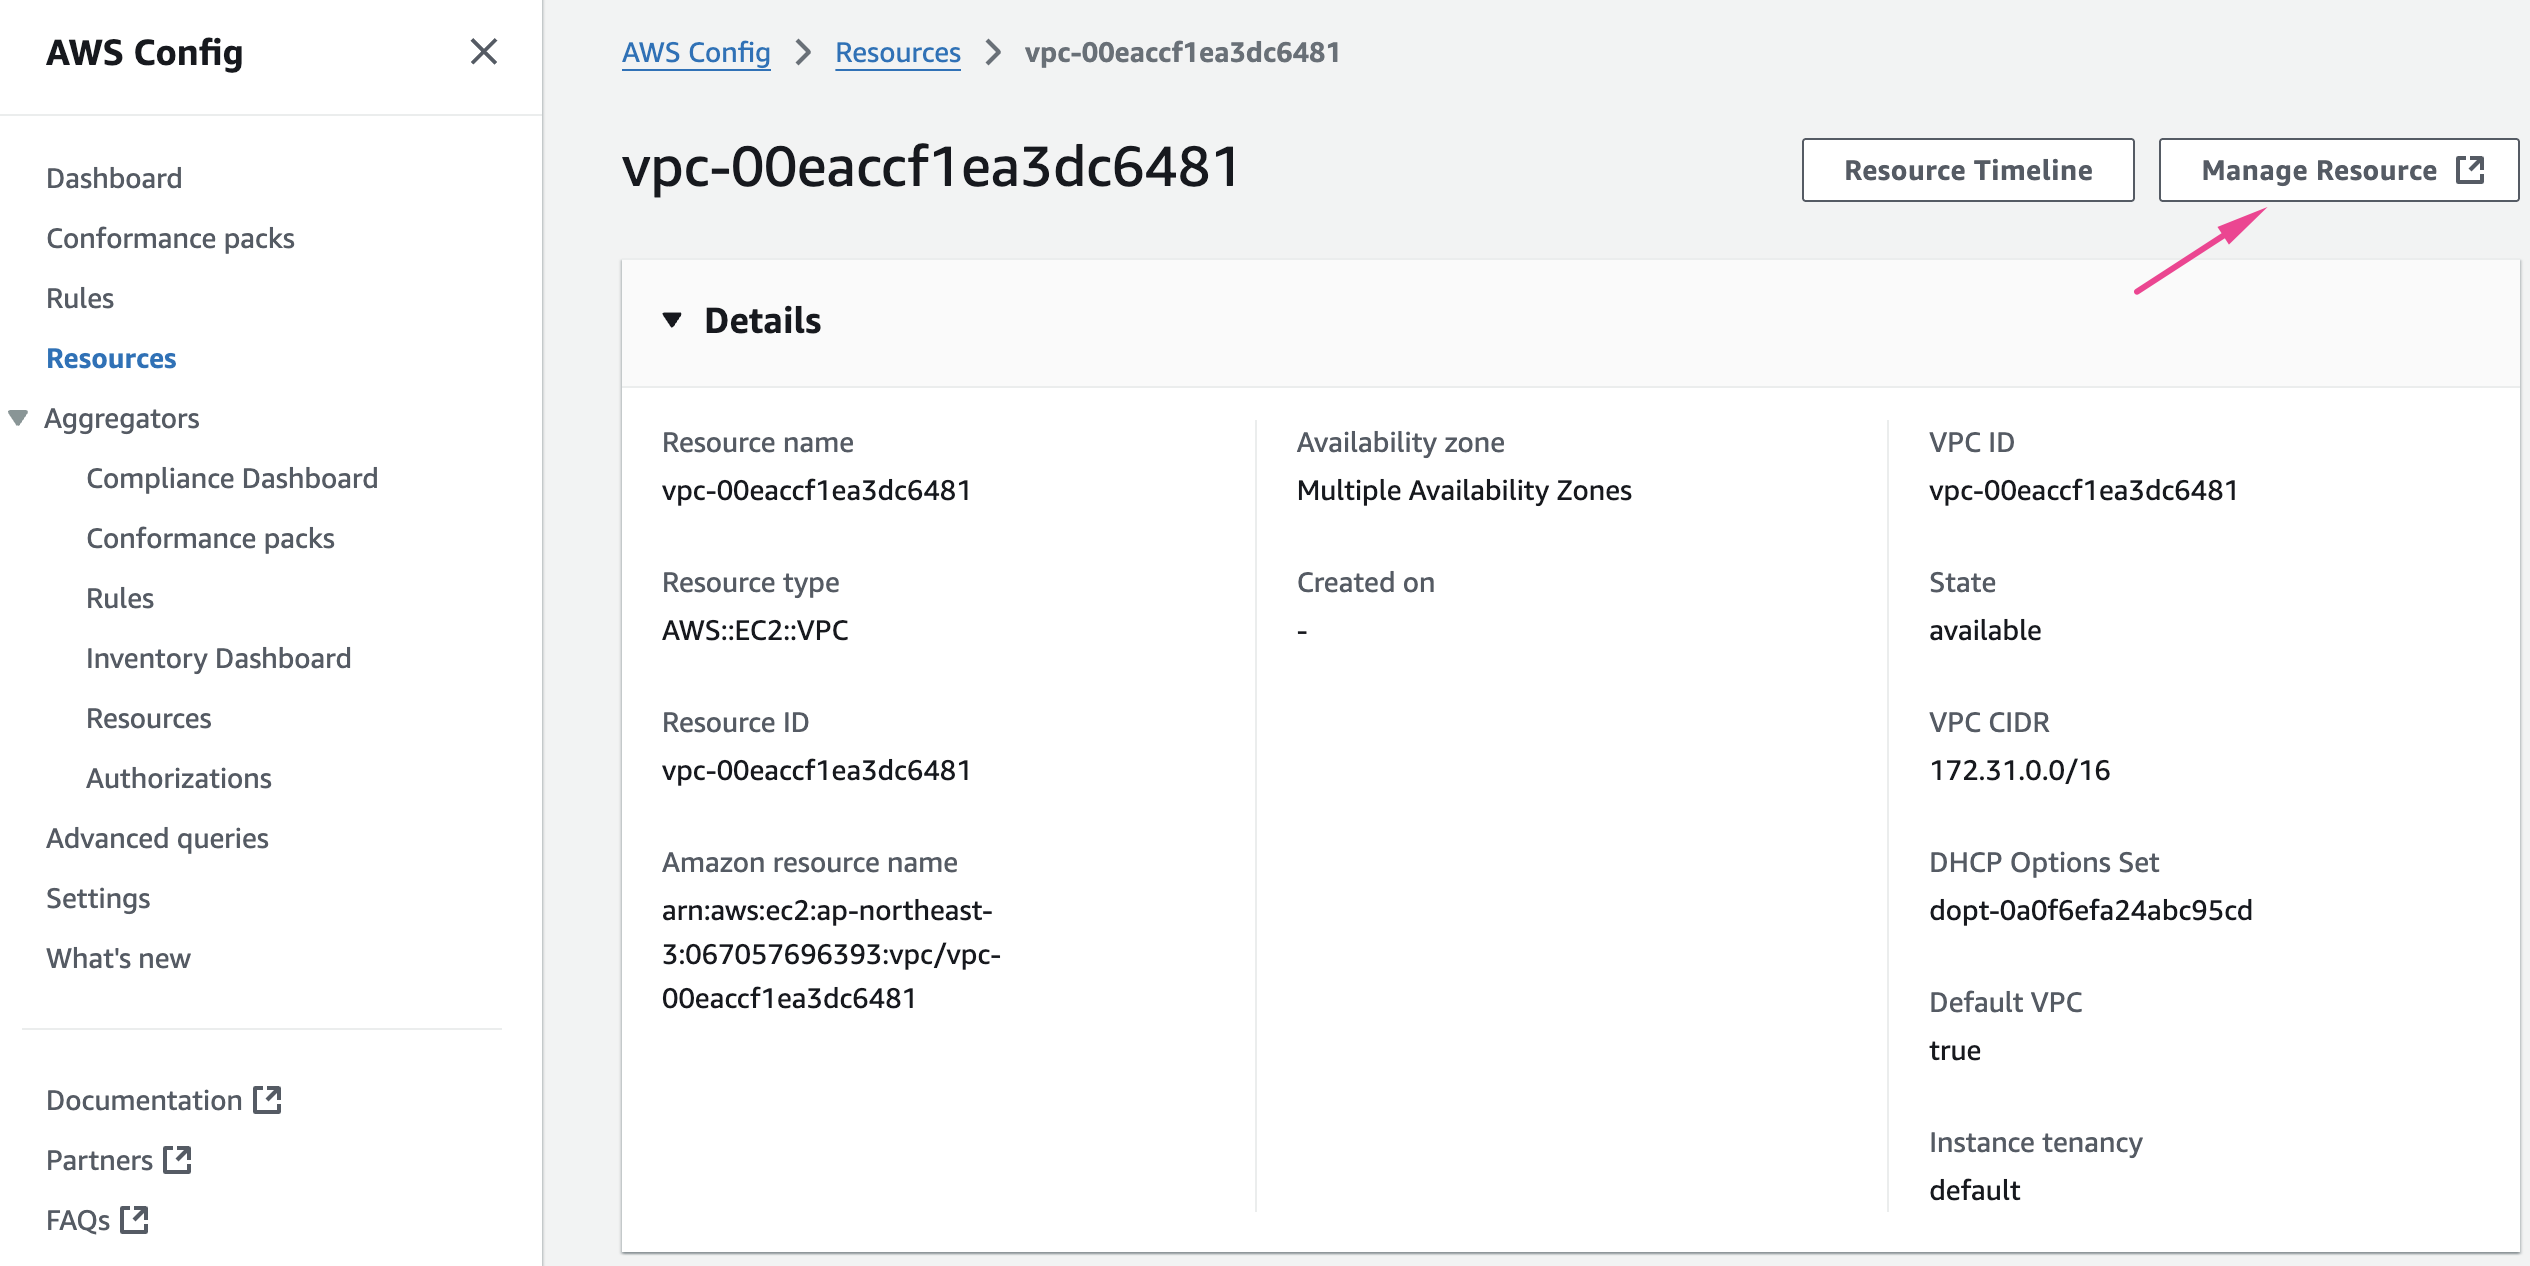2530x1266 pixels.
Task: Collapse the Details section triangle
Action: [x=672, y=320]
